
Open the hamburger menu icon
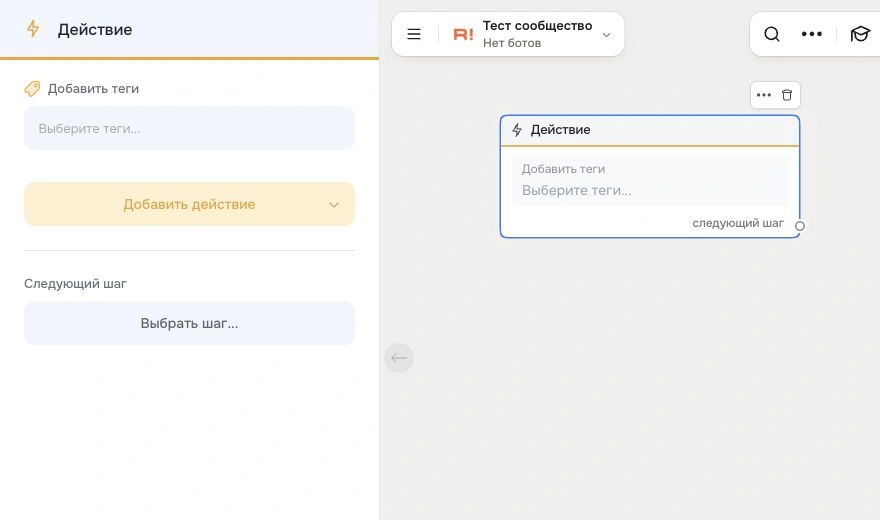pyautogui.click(x=414, y=34)
